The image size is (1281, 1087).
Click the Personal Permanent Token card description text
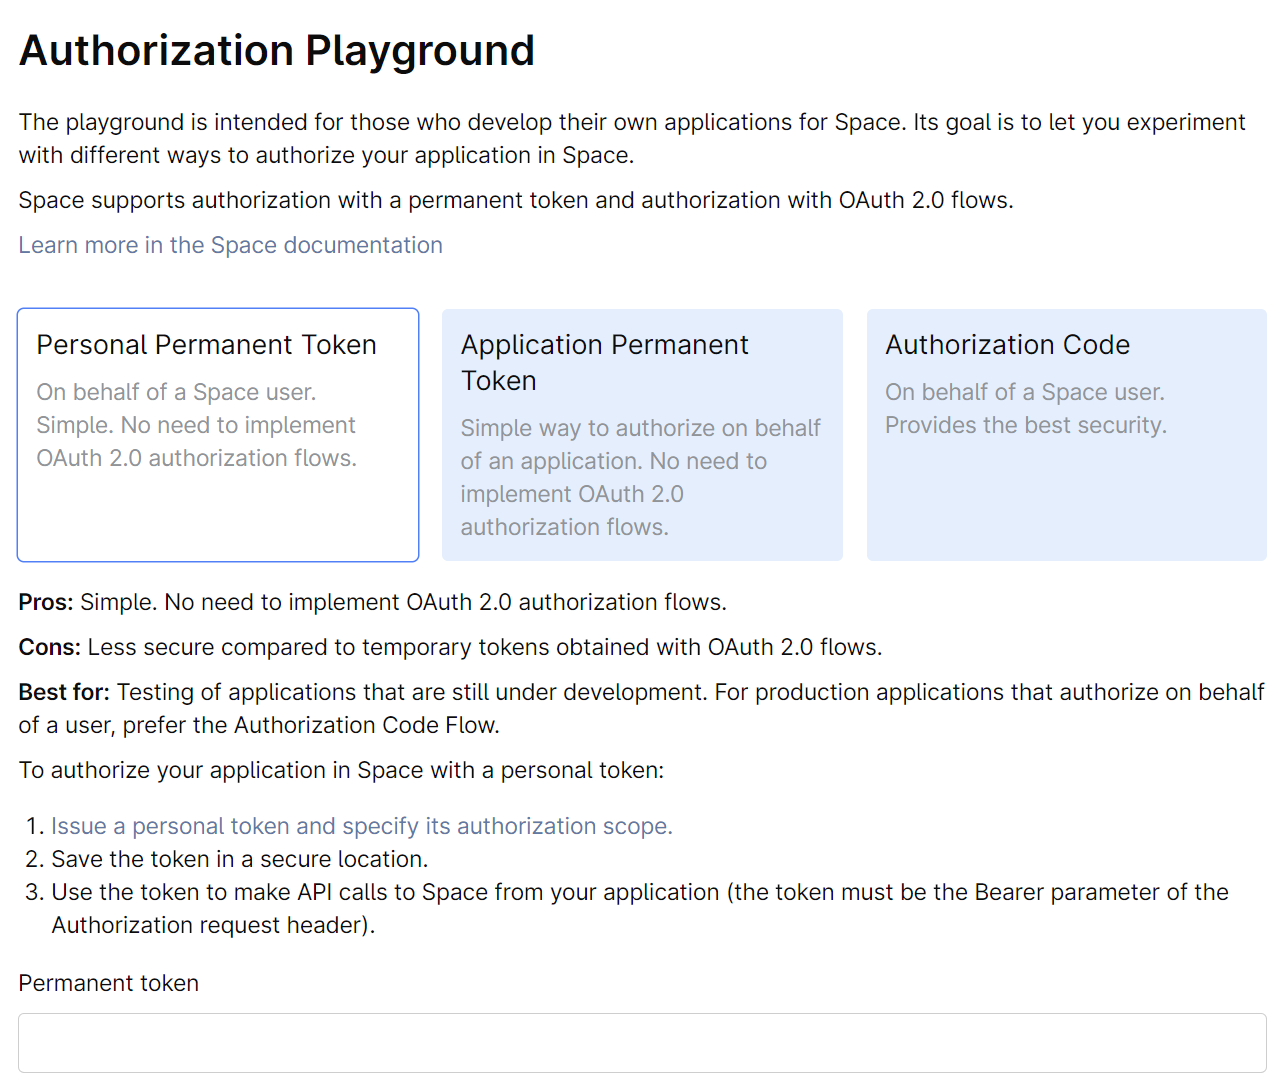point(196,425)
